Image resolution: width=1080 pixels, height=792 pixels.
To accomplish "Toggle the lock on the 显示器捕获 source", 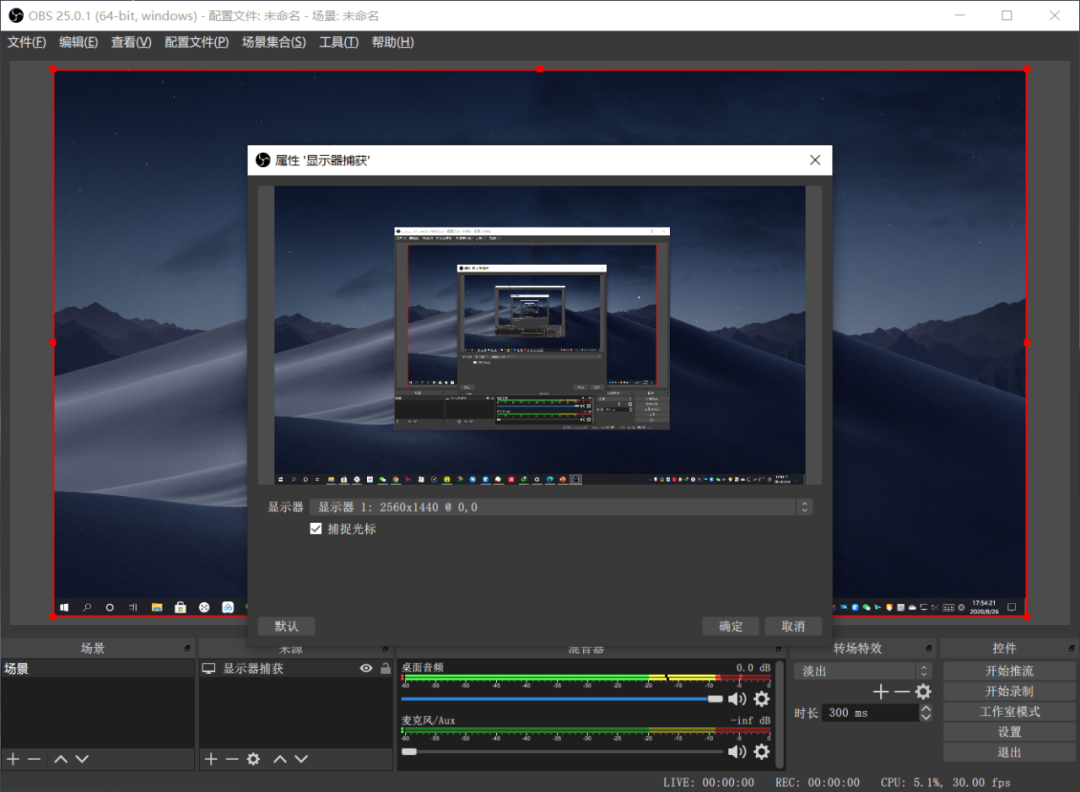I will (x=385, y=668).
